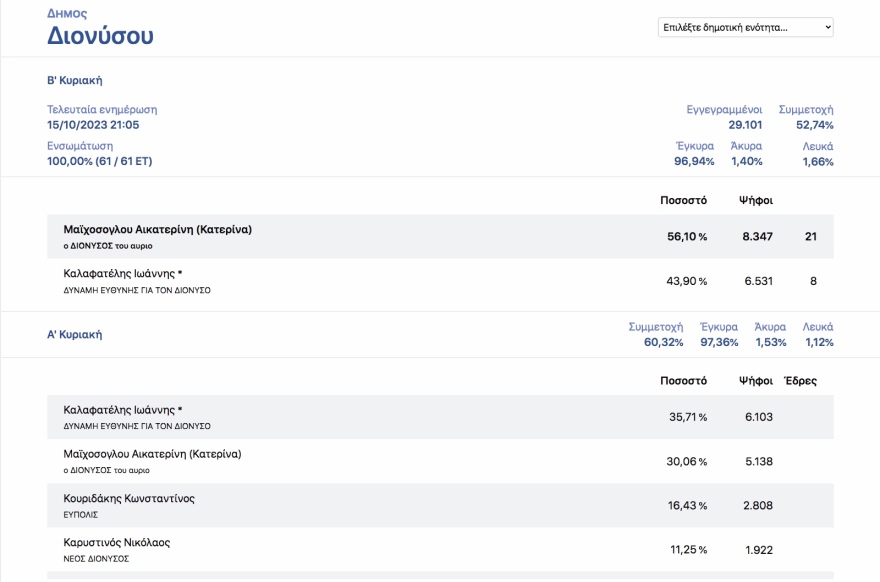Screen dimensions: 880x582
Task: Click the Δήμος label above the title
Action: pos(67,14)
